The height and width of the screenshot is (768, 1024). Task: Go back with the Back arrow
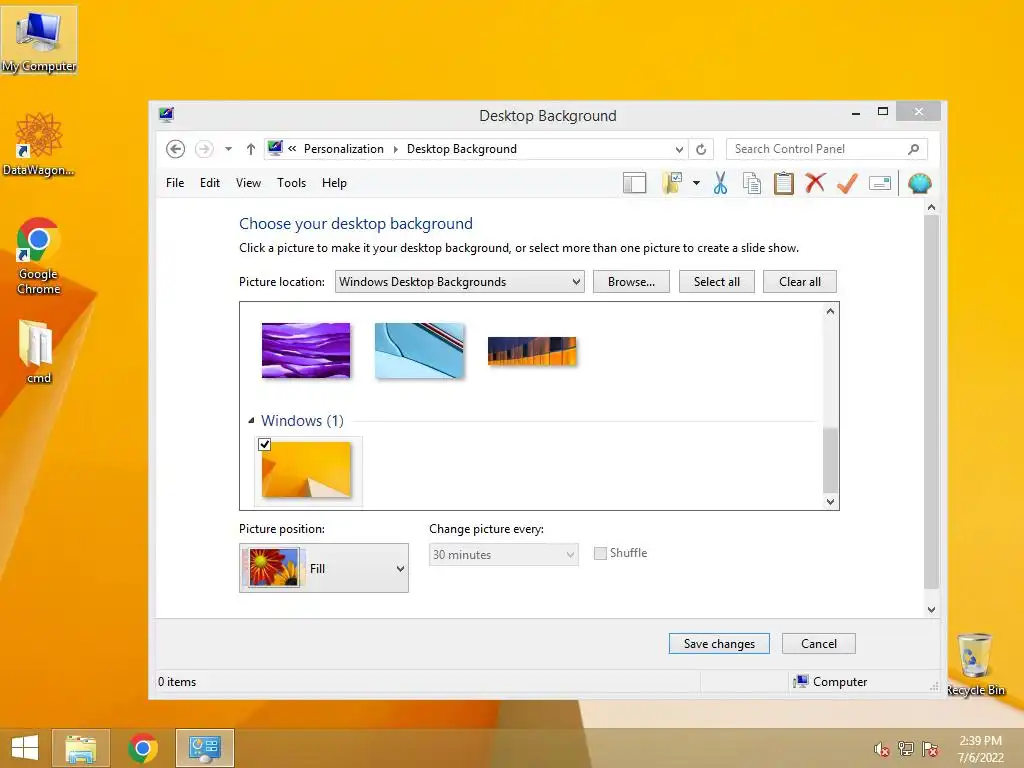pyautogui.click(x=175, y=149)
